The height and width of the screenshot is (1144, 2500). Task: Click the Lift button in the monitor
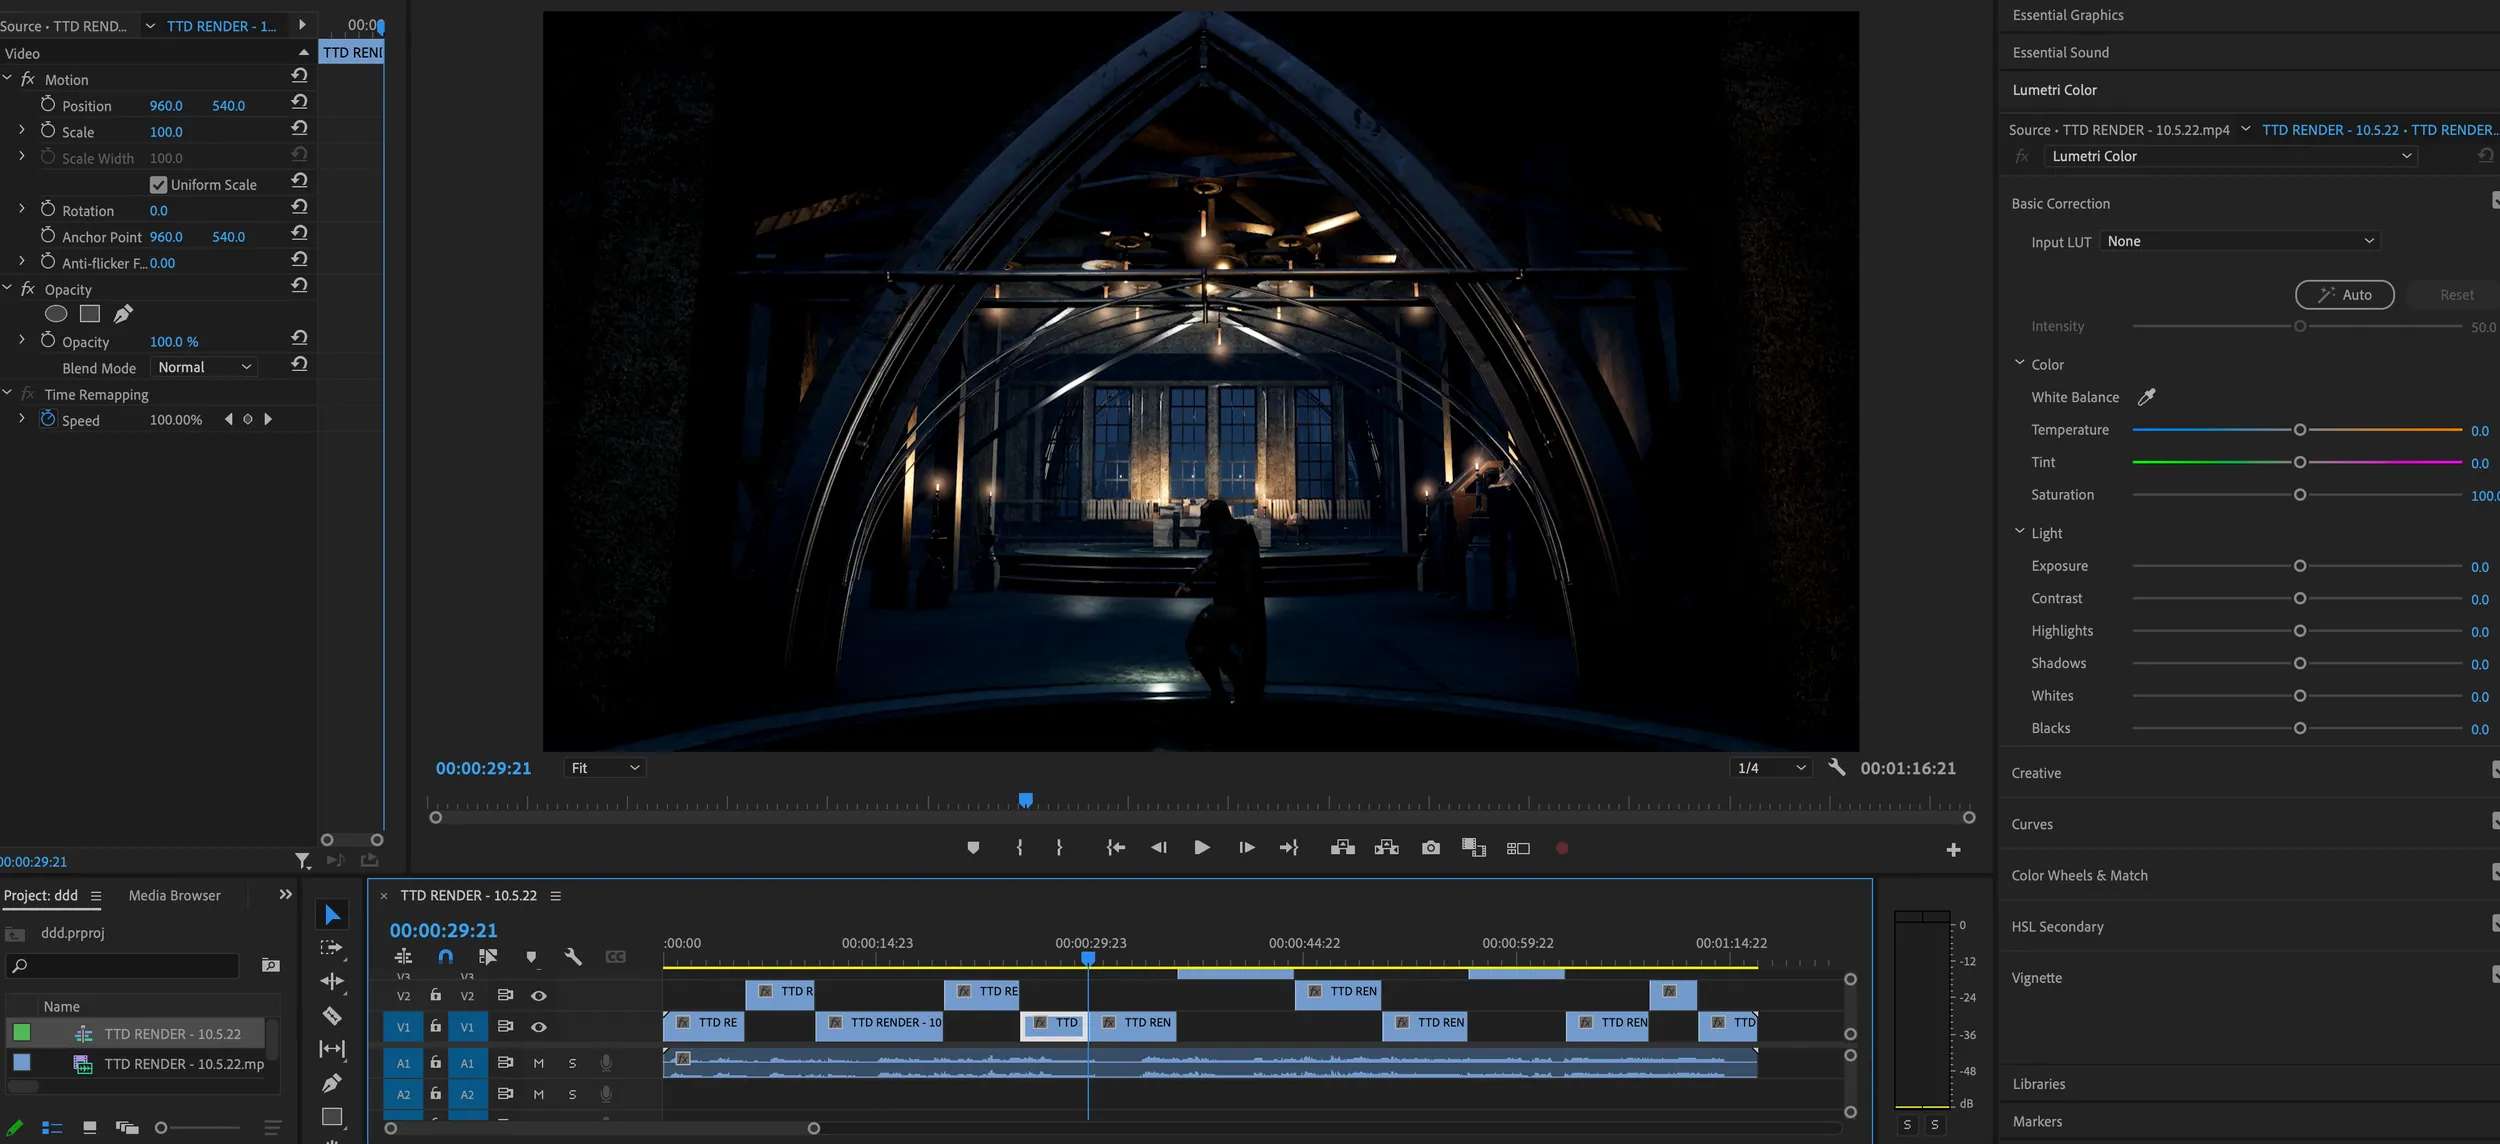click(x=1342, y=848)
